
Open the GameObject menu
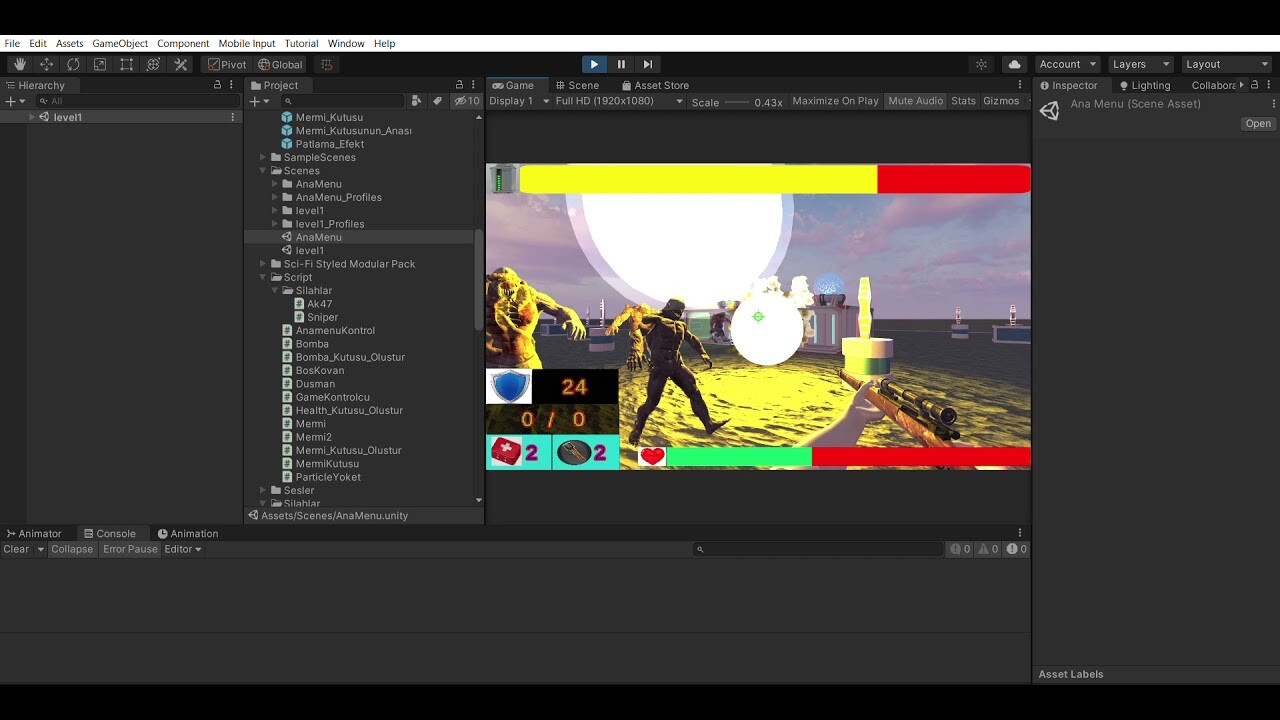[x=120, y=43]
